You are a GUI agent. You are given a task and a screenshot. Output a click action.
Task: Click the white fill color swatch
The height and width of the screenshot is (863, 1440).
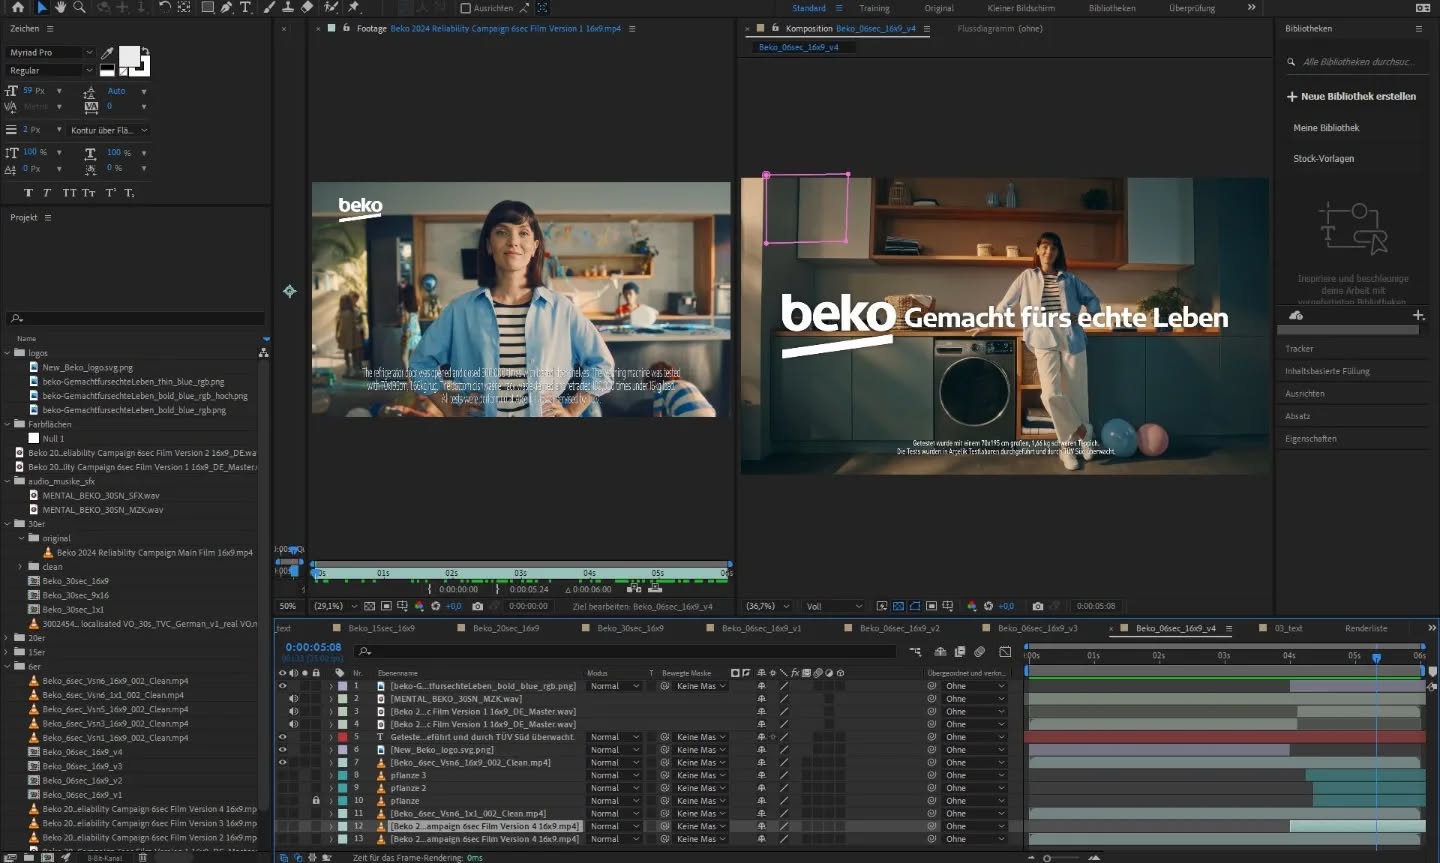pyautogui.click(x=129, y=56)
